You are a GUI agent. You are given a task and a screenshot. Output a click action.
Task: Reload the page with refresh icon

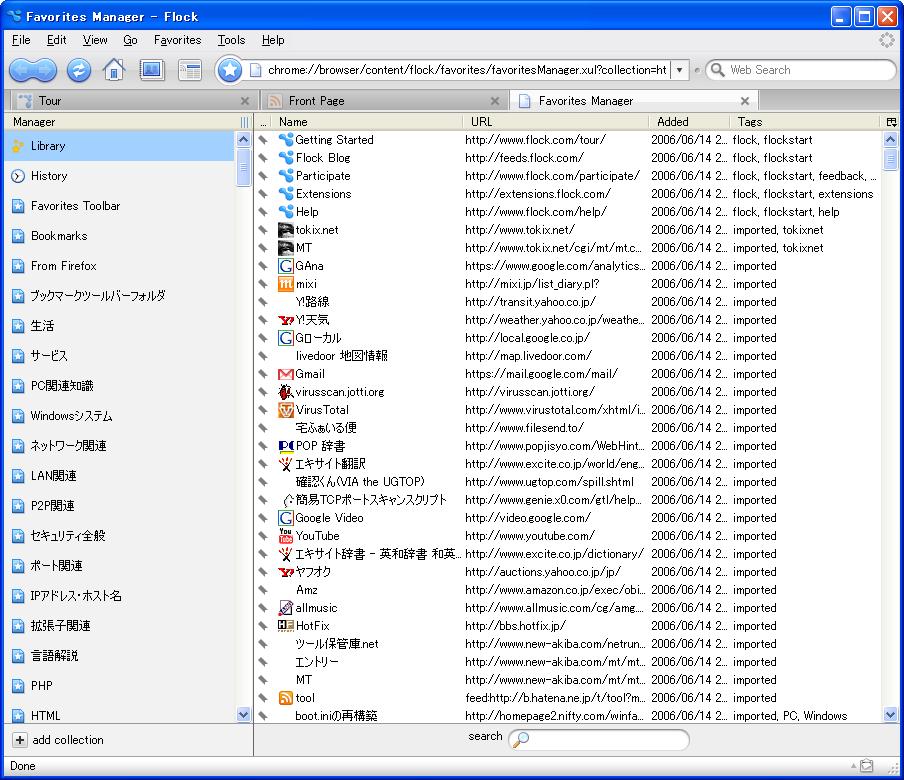pos(78,70)
